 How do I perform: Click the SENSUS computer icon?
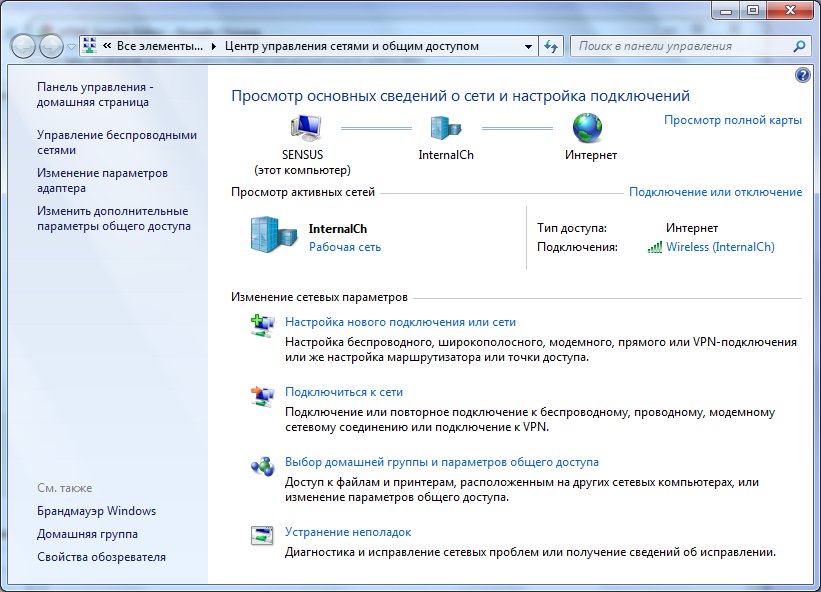tap(306, 128)
